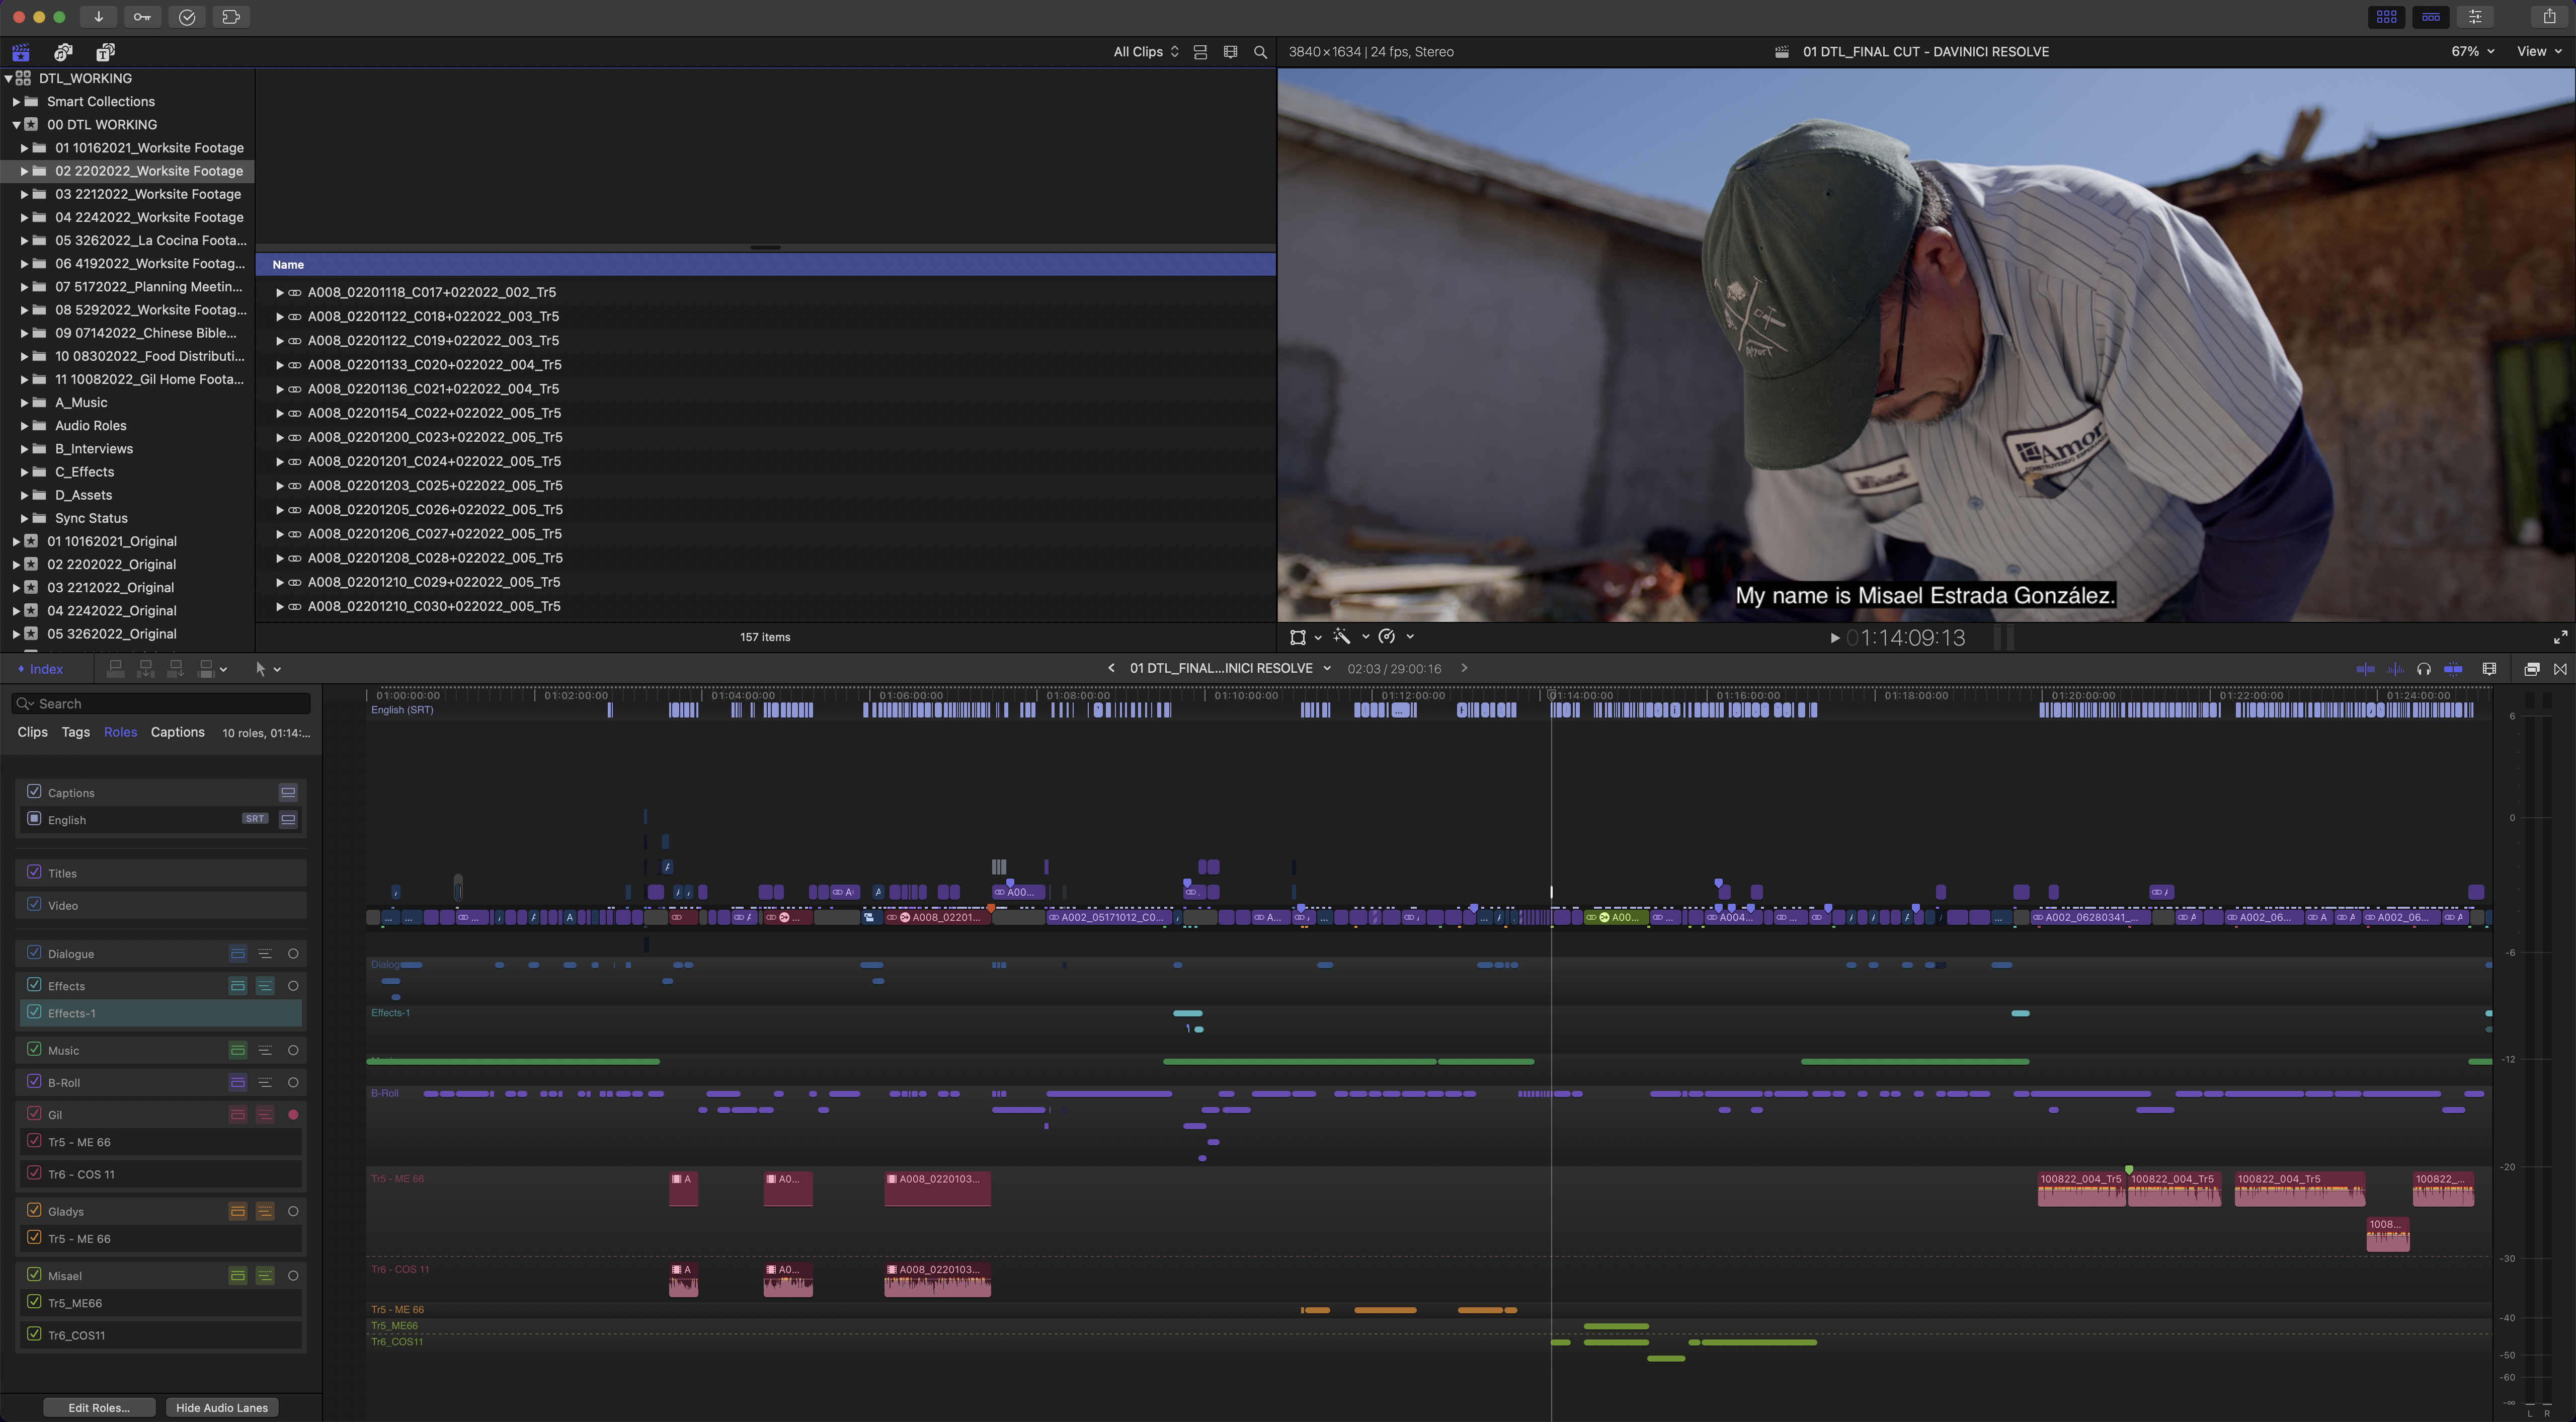
Task: Toggle audio skimming waveform icon
Action: tap(2395, 669)
